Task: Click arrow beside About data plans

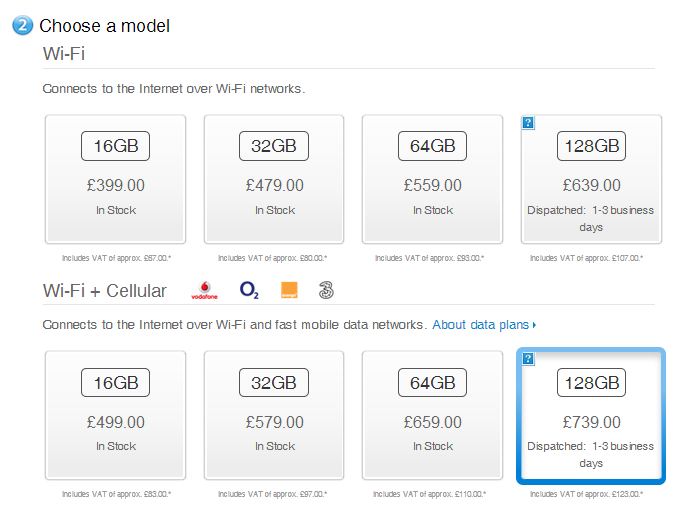Action: point(535,325)
